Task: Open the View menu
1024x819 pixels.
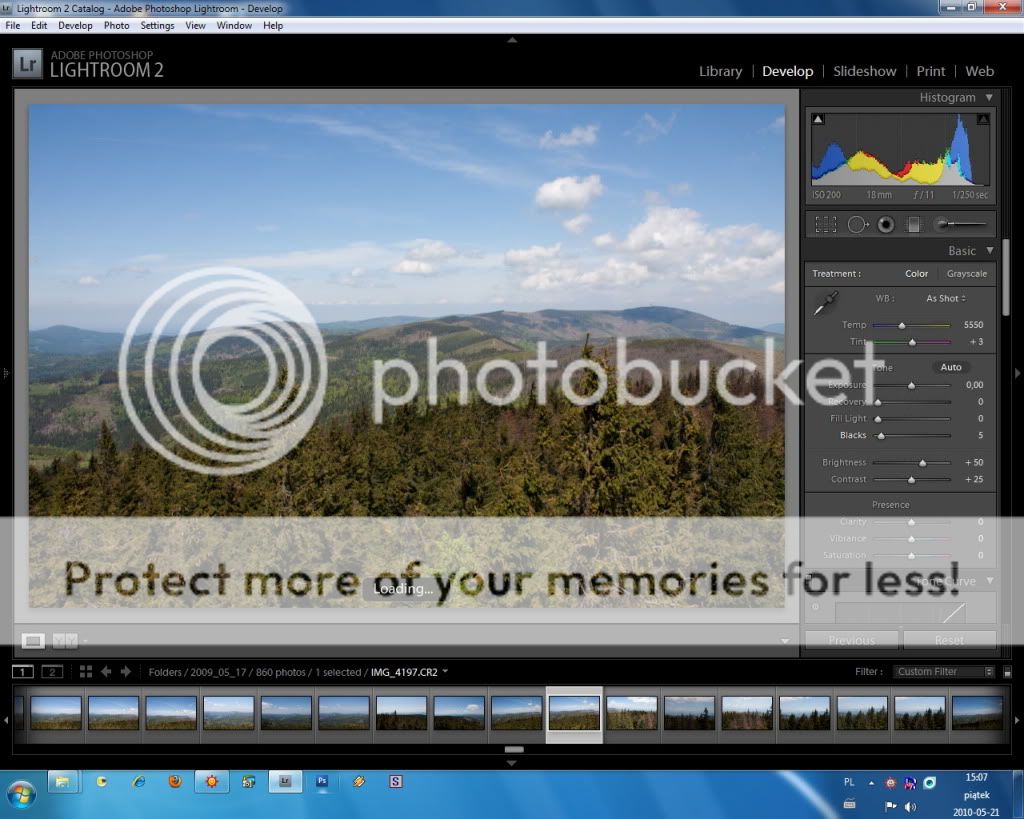Action: (x=195, y=25)
